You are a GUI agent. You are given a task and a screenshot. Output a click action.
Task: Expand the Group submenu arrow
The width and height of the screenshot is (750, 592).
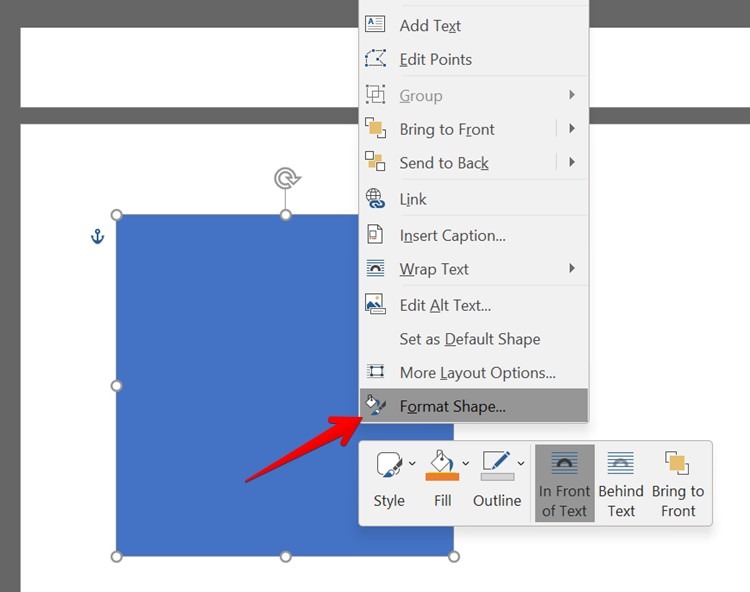click(x=572, y=95)
